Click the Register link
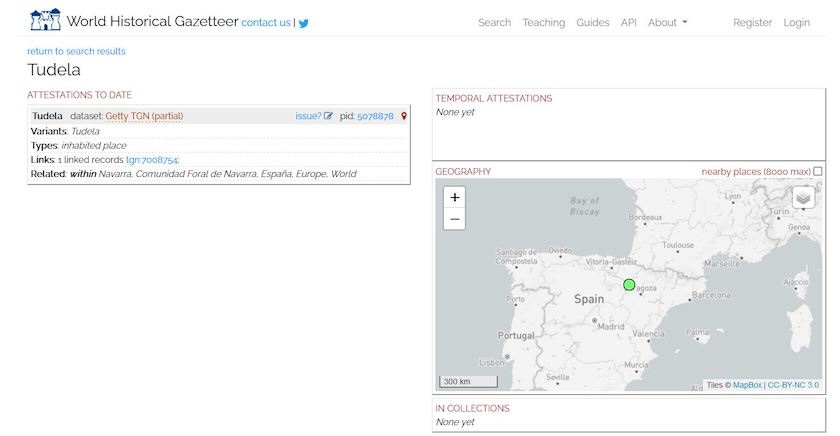Viewport: 840px width, 436px height. tap(752, 22)
